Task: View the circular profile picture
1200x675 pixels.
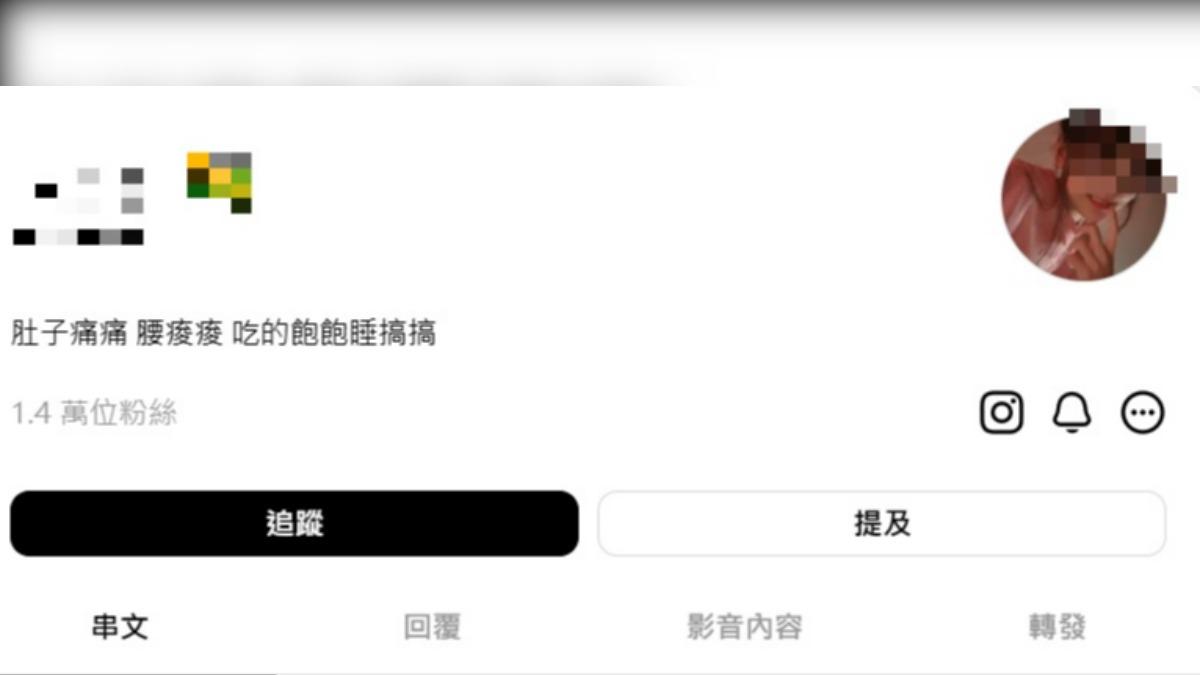Action: 1083,198
